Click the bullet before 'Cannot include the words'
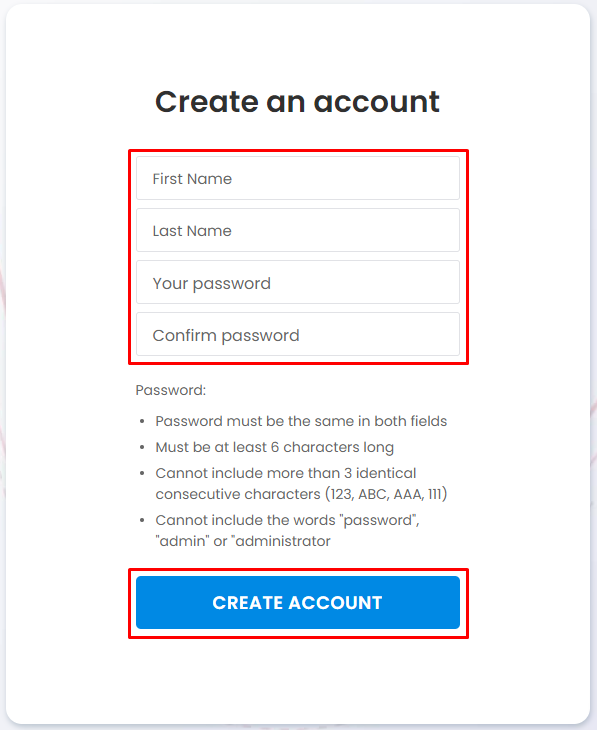Image resolution: width=597 pixels, height=730 pixels. 142,520
